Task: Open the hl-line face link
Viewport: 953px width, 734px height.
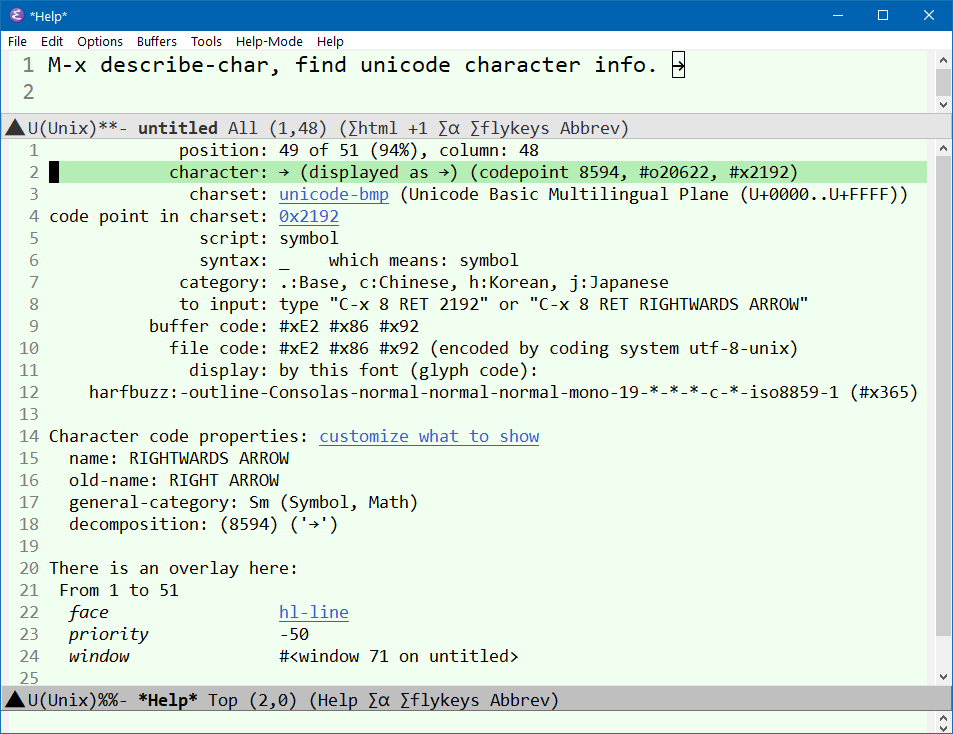Action: click(x=313, y=612)
